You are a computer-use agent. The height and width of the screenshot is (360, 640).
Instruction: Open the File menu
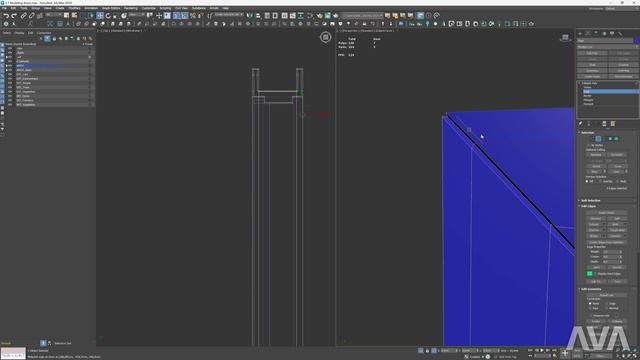(4, 8)
